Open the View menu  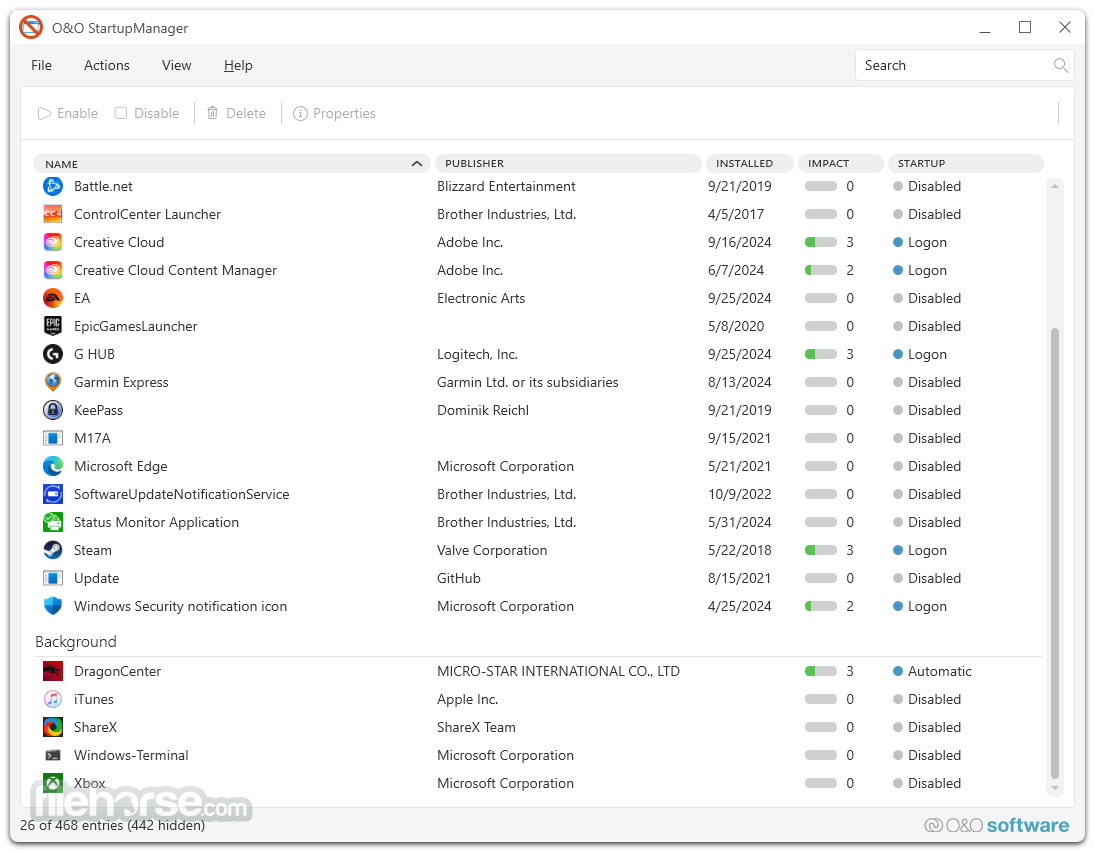coord(177,66)
